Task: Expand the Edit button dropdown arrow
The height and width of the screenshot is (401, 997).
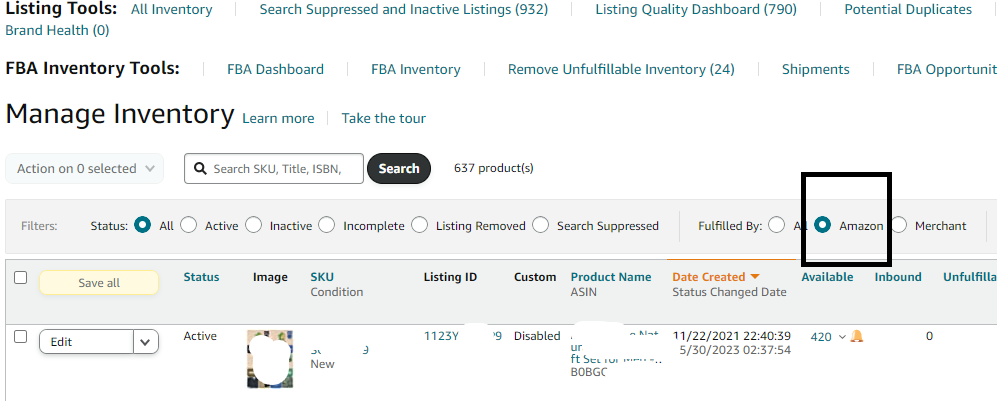Action: (x=146, y=342)
